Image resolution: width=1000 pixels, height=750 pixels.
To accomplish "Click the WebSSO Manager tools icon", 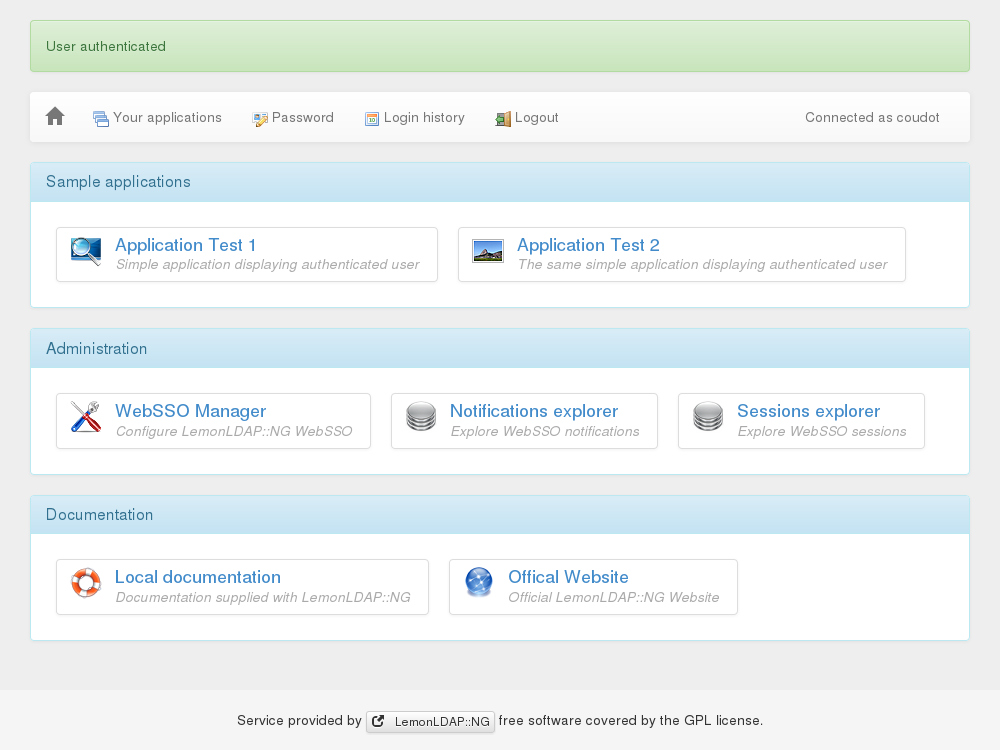I will [x=86, y=416].
